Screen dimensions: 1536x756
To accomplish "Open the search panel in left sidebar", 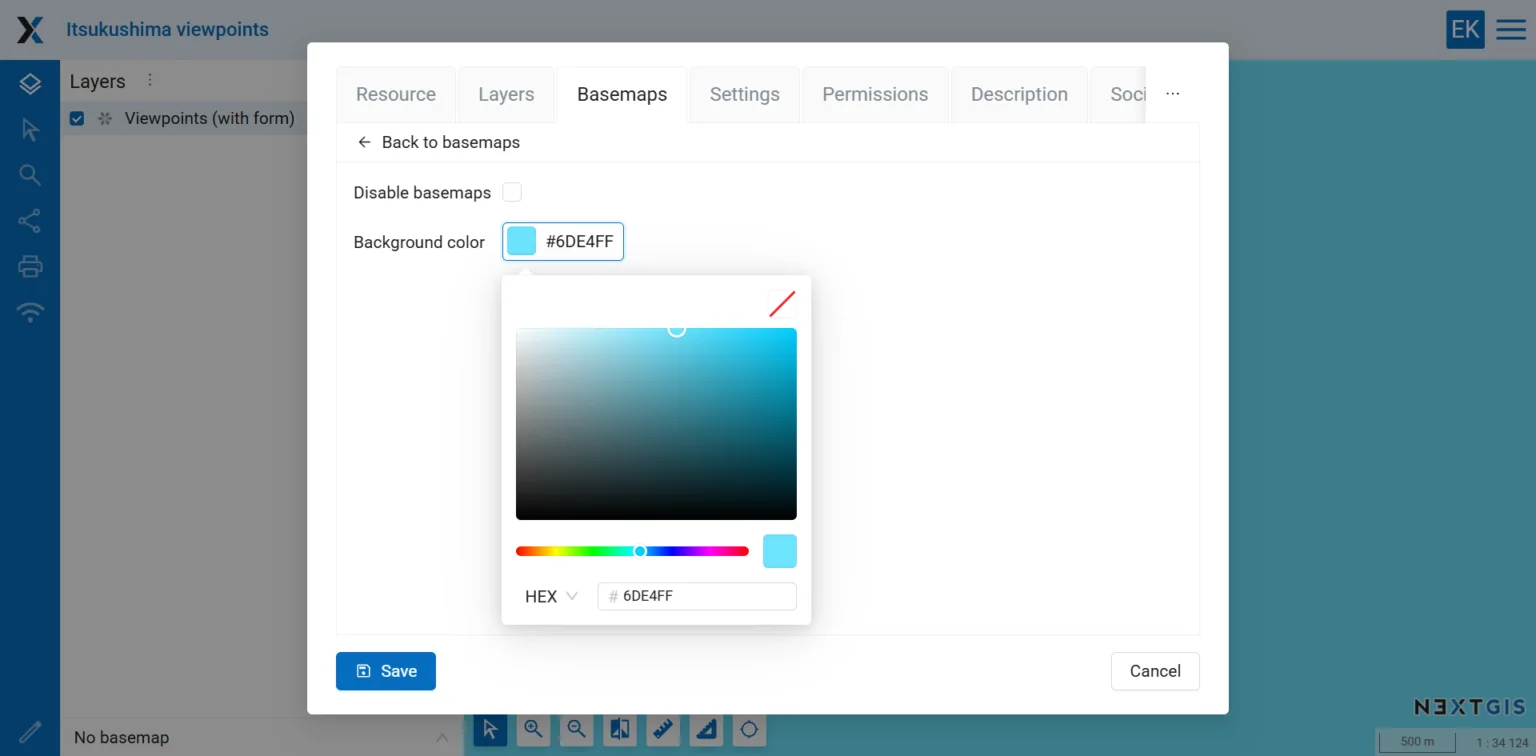I will tap(30, 175).
